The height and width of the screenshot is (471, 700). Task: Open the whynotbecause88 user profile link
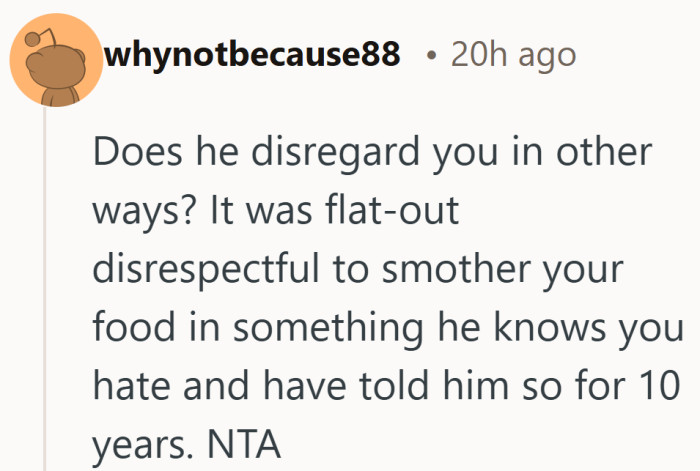[252, 55]
